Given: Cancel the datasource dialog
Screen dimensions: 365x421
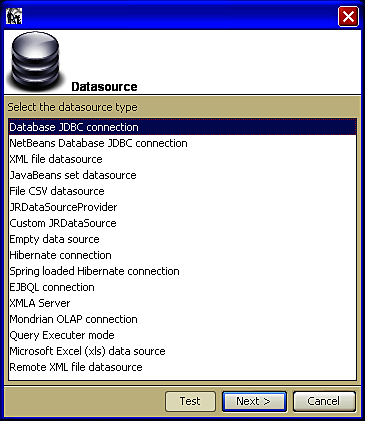Looking at the screenshot, I should (324, 401).
